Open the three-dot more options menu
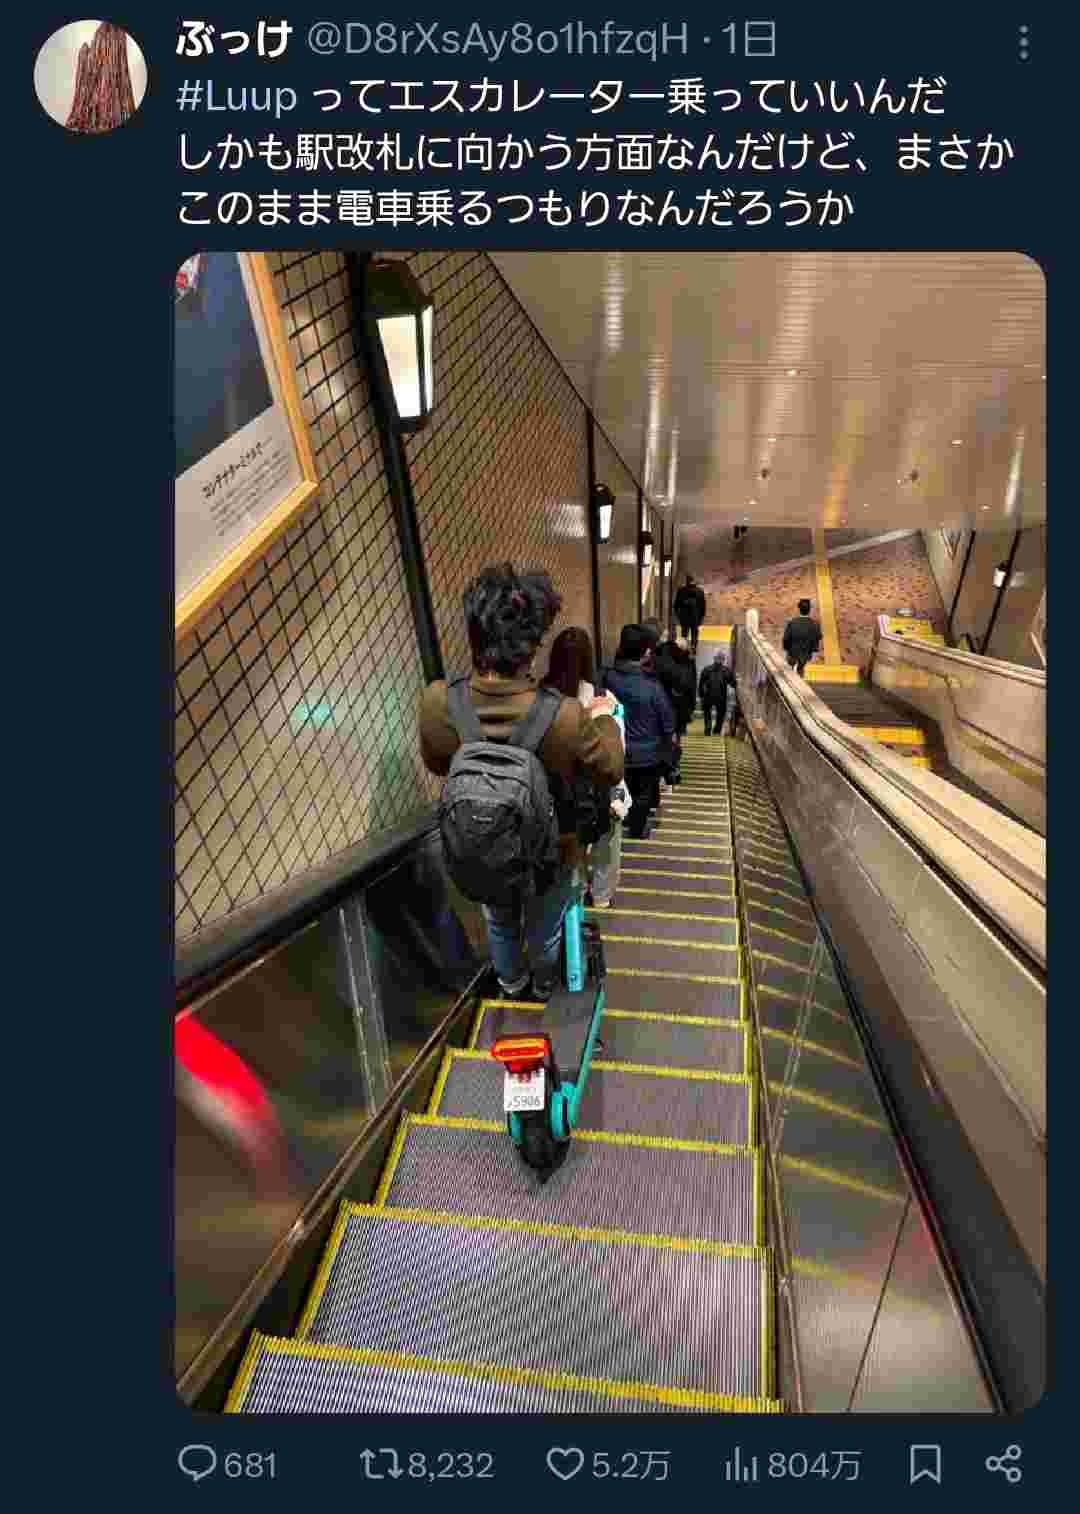The height and width of the screenshot is (1514, 1080). (1022, 42)
